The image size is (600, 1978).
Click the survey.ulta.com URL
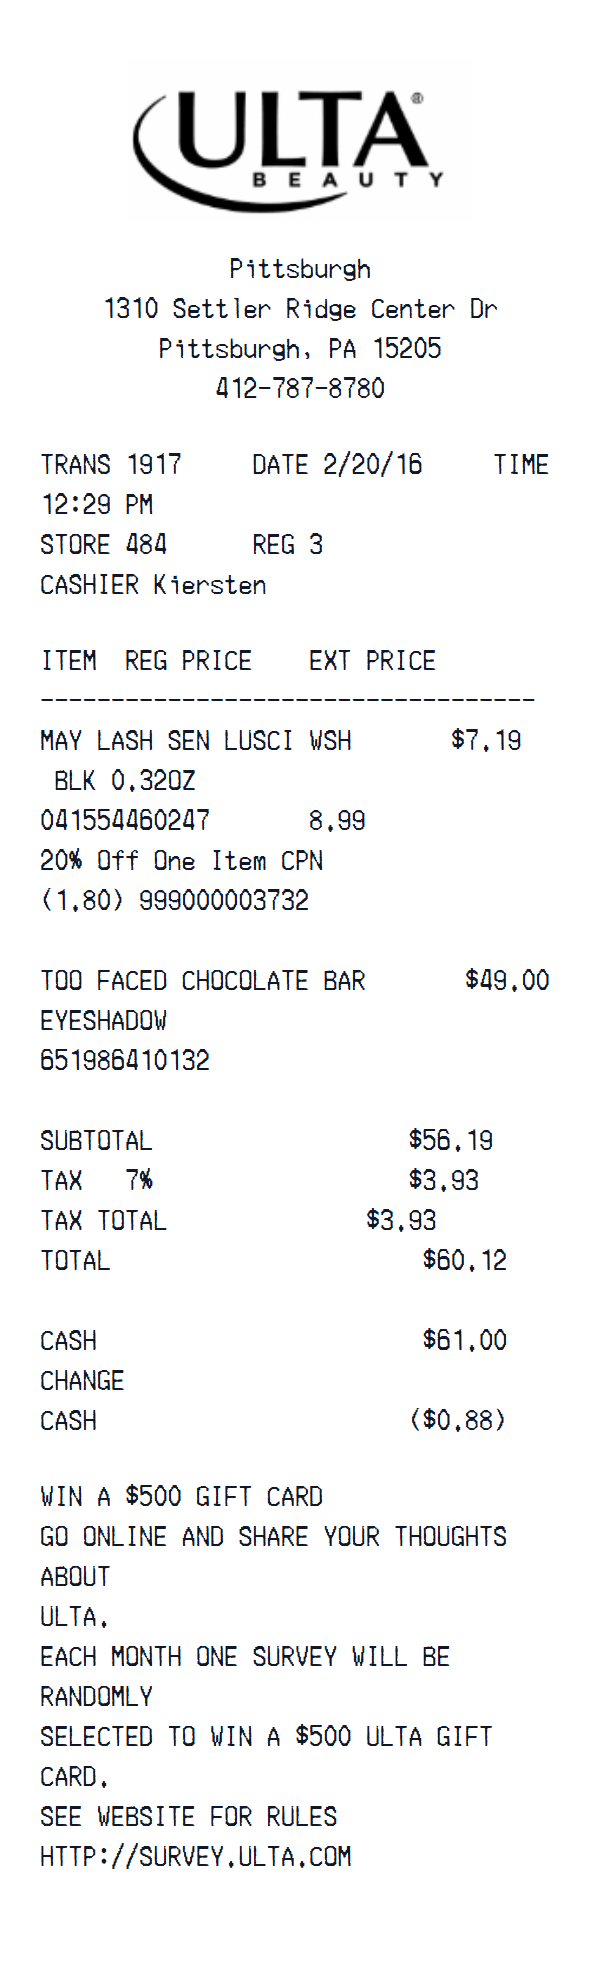[x=196, y=1856]
